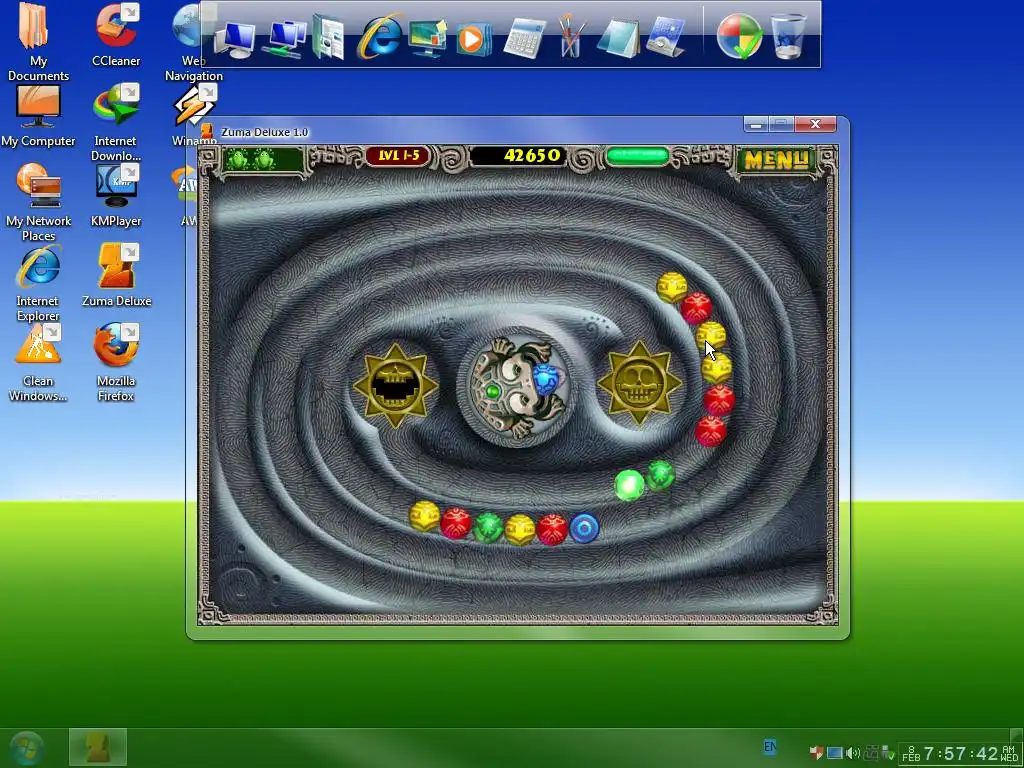
Task: Click Zuma taskbar button
Action: [98, 747]
